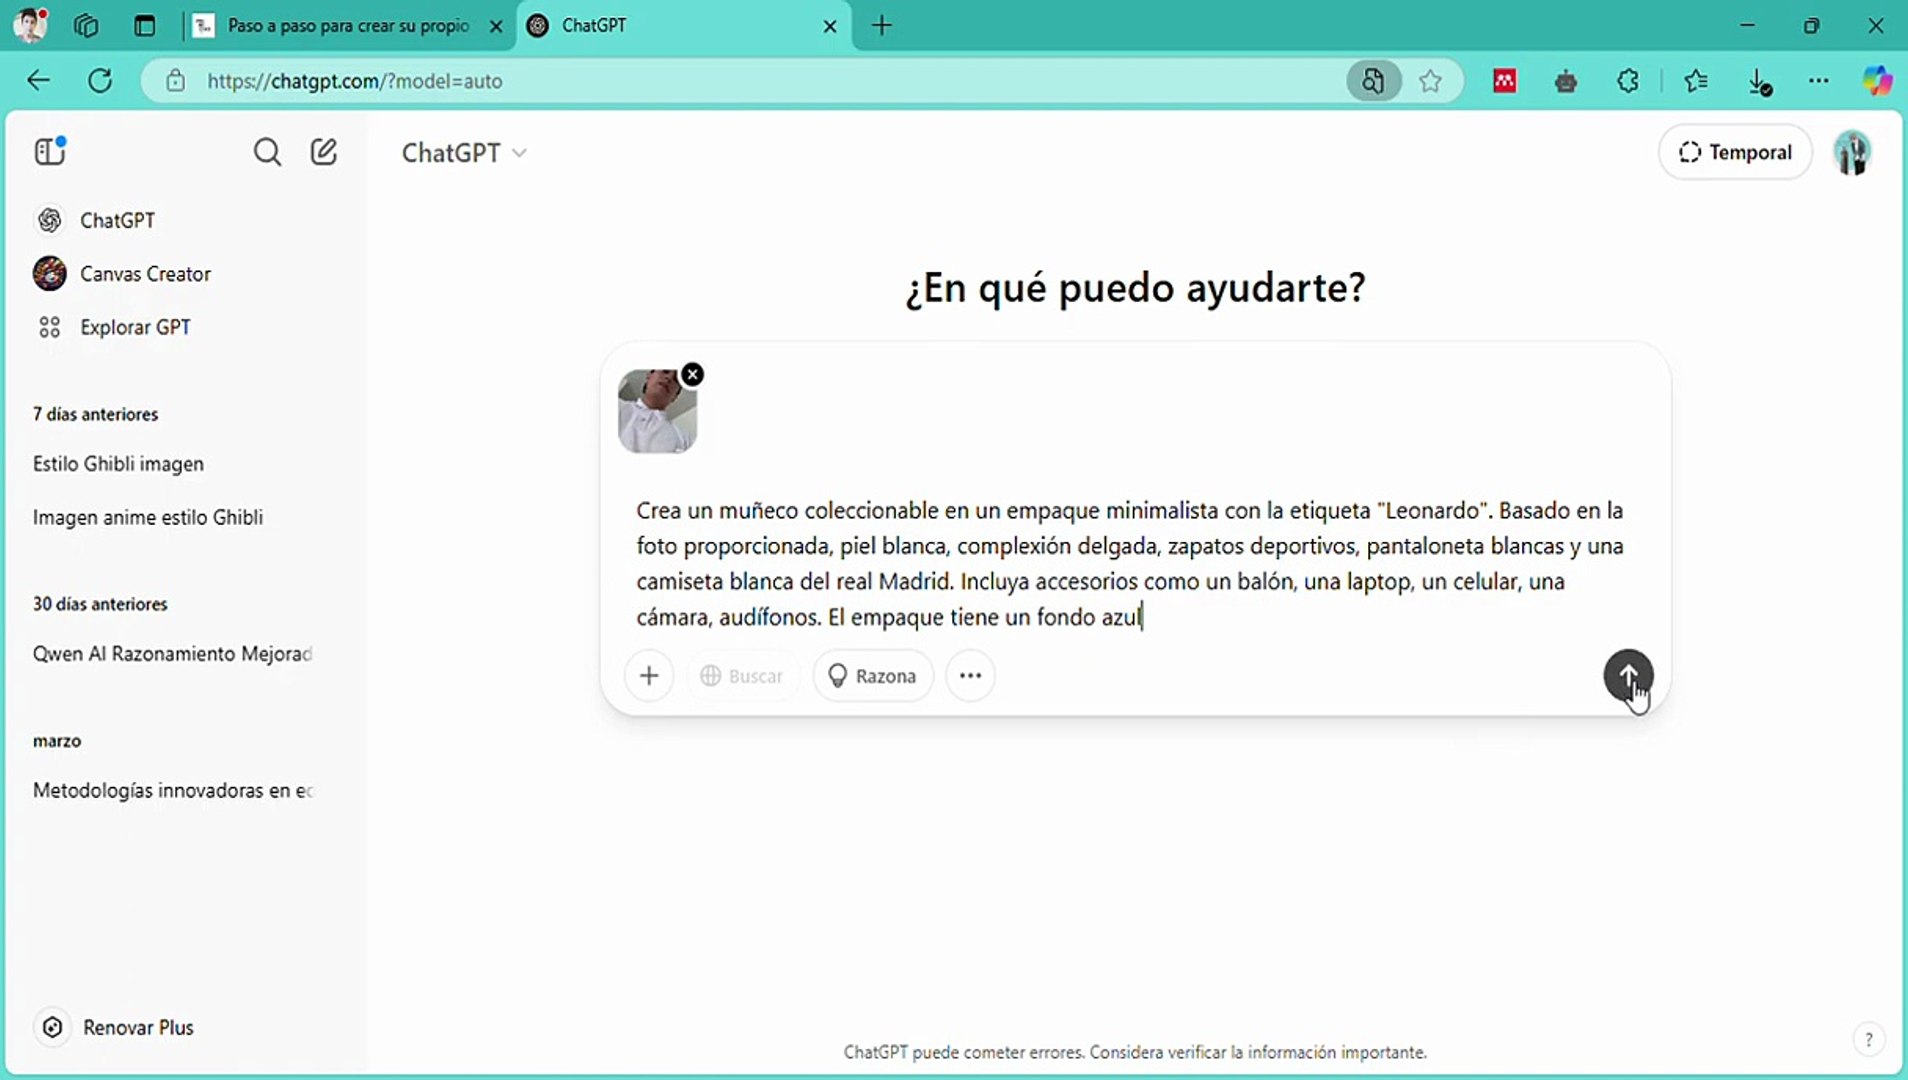
Task: Open the ChatGPT model selector dropdown
Action: point(464,152)
